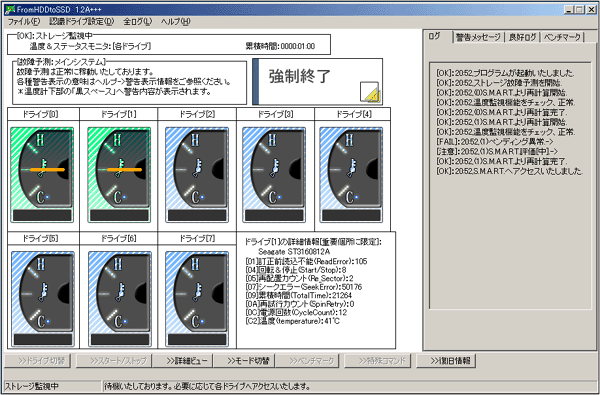Switch to the 警告メッセージ tab

(478, 37)
